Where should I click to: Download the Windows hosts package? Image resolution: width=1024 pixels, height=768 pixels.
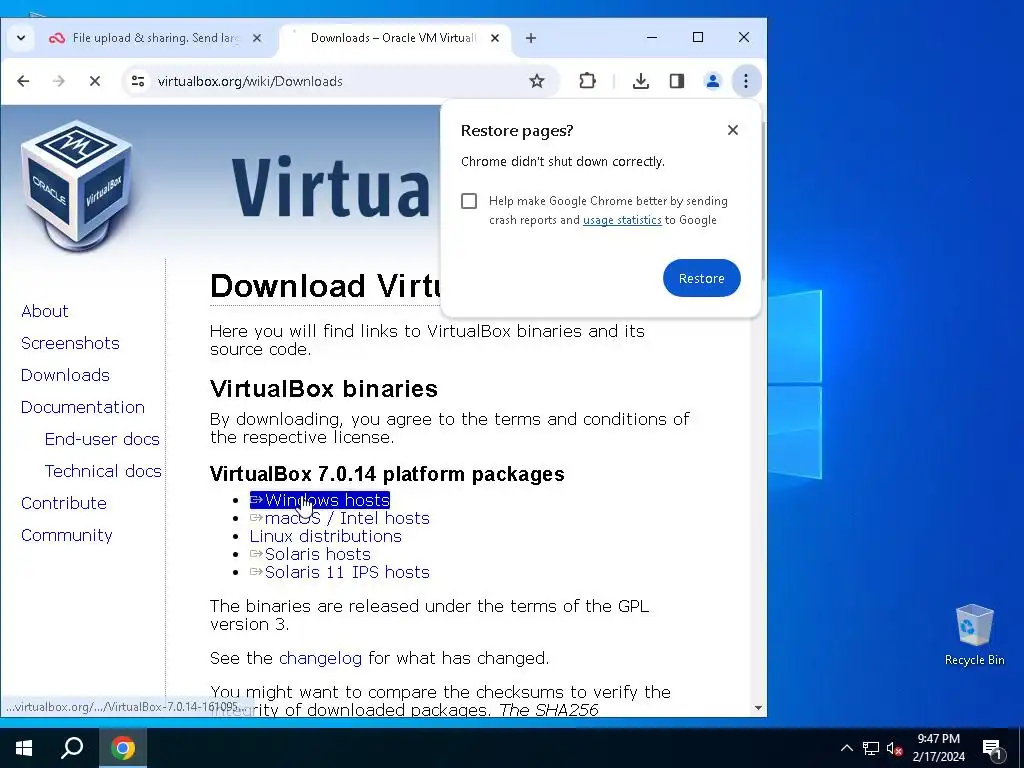pos(320,500)
